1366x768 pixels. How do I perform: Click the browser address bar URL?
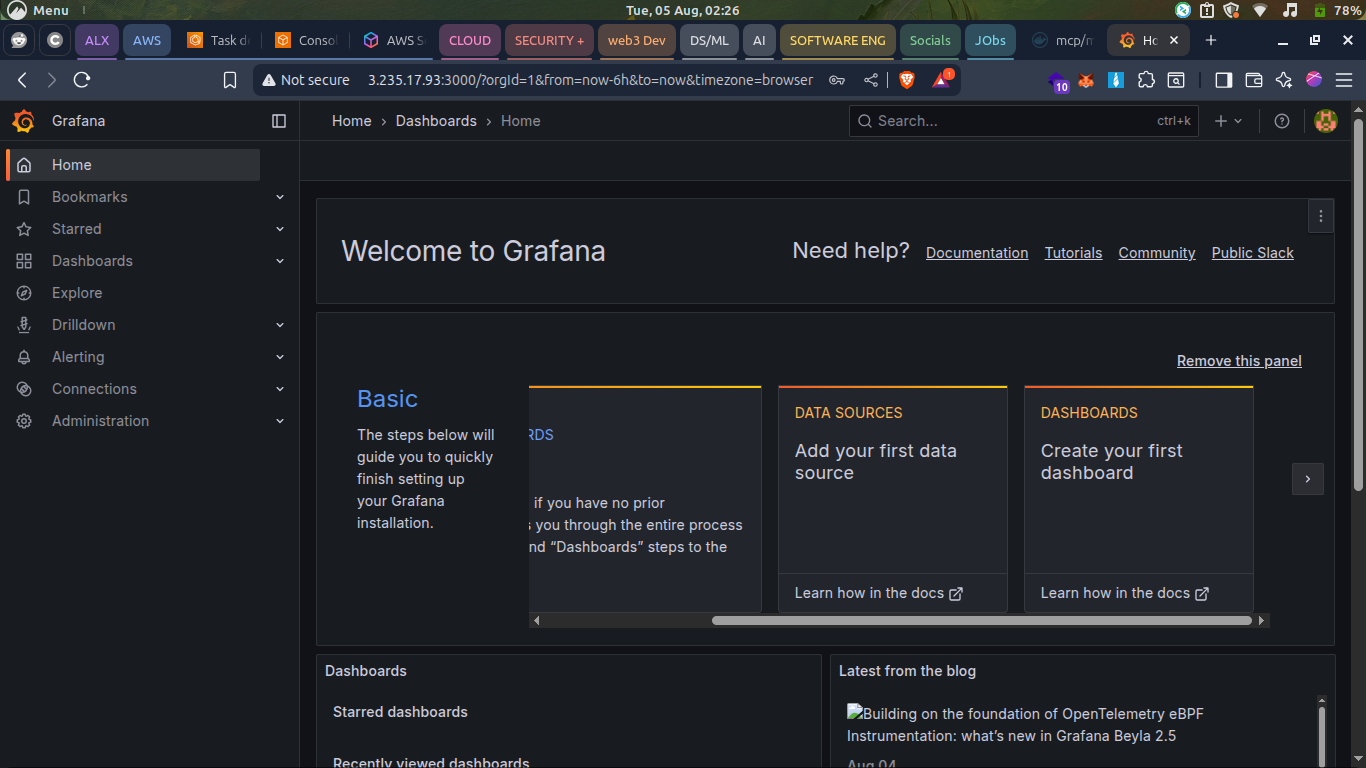591,80
